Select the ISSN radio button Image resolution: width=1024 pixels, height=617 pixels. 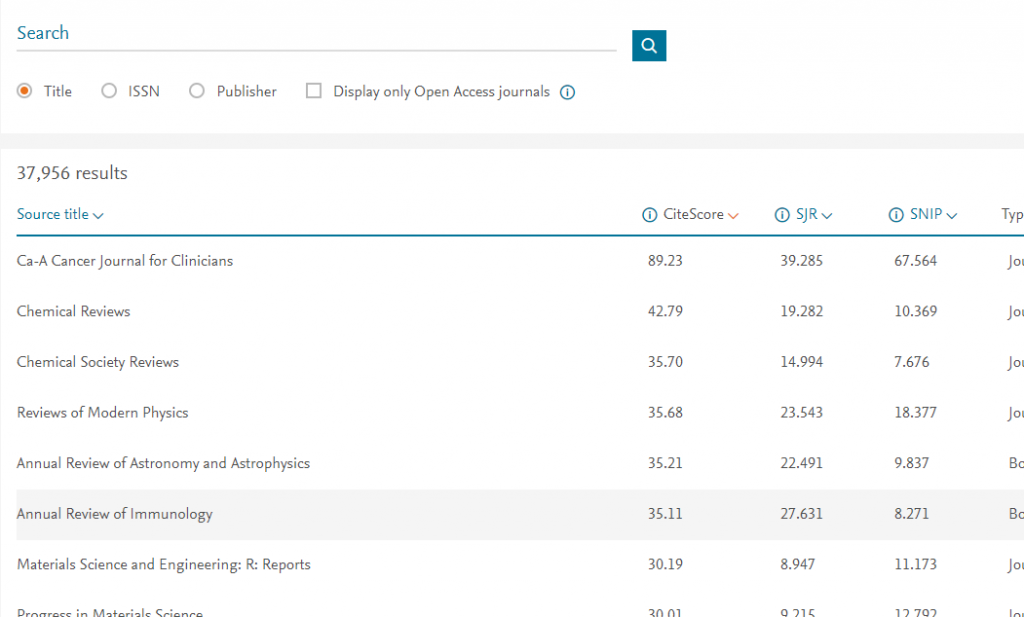[x=109, y=91]
